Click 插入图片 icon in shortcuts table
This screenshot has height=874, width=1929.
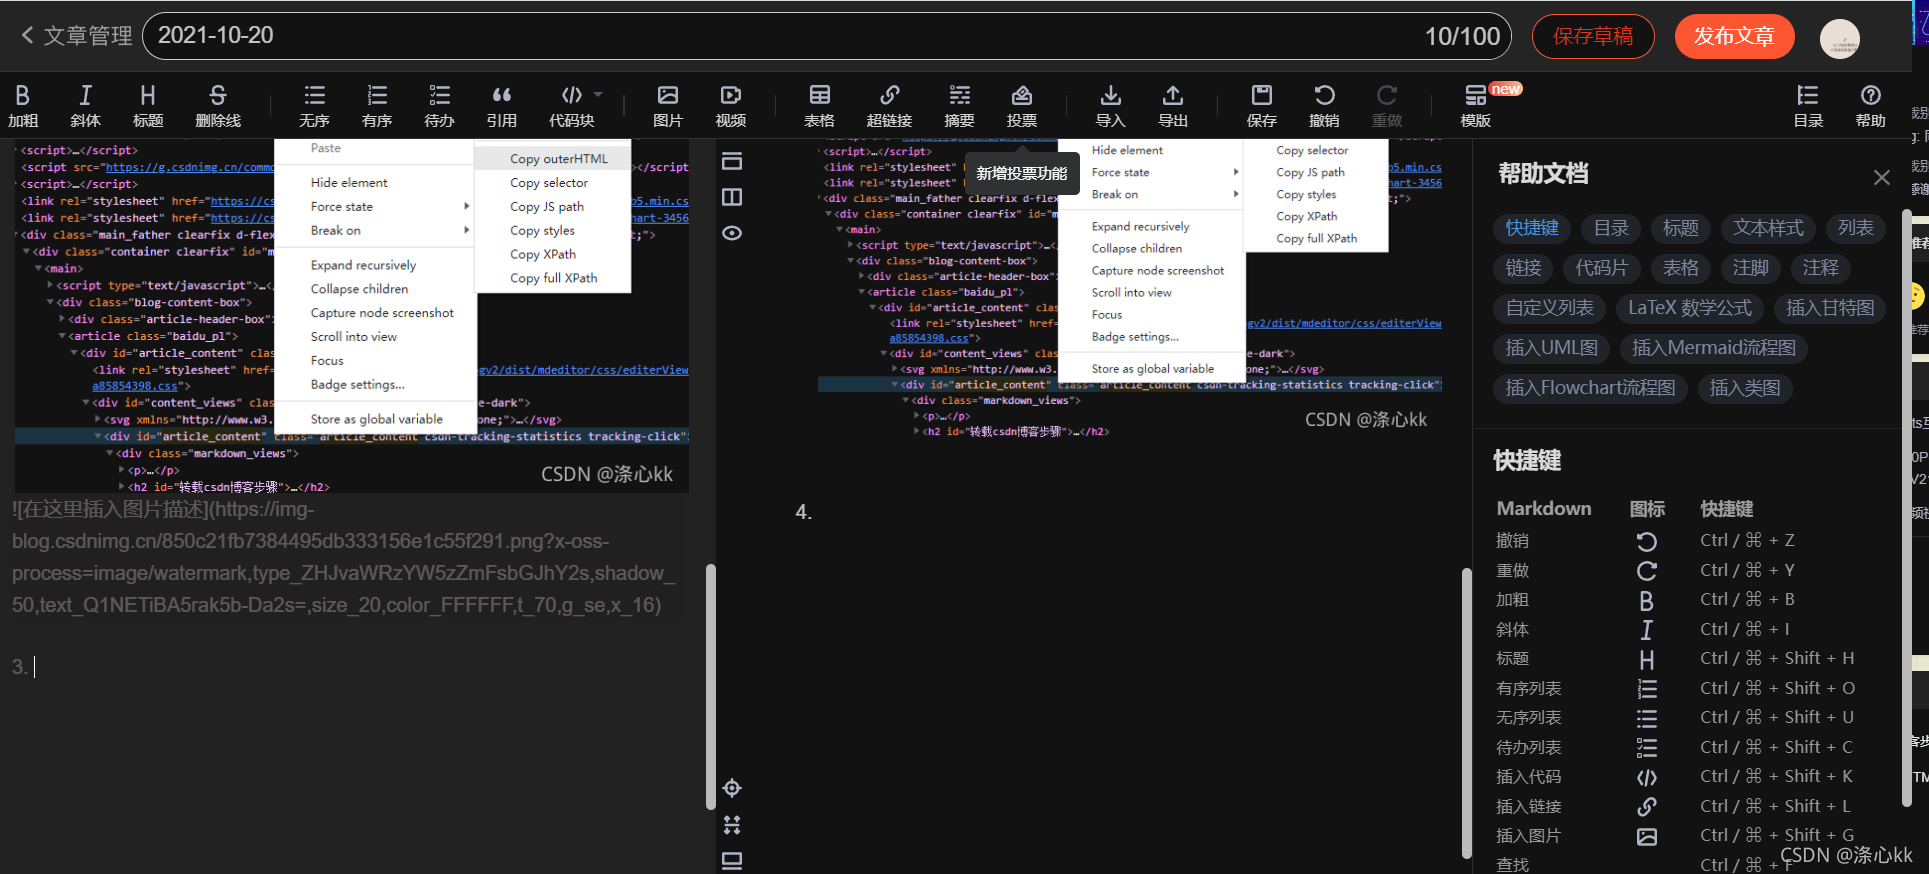point(1646,836)
